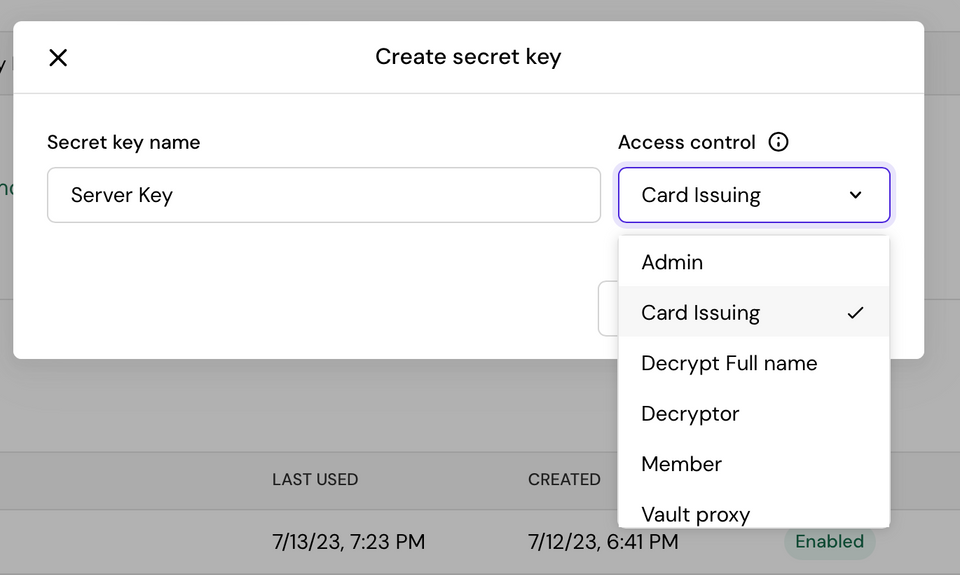This screenshot has height=575, width=960.
Task: Focus the Secret key name input field
Action: (x=324, y=195)
